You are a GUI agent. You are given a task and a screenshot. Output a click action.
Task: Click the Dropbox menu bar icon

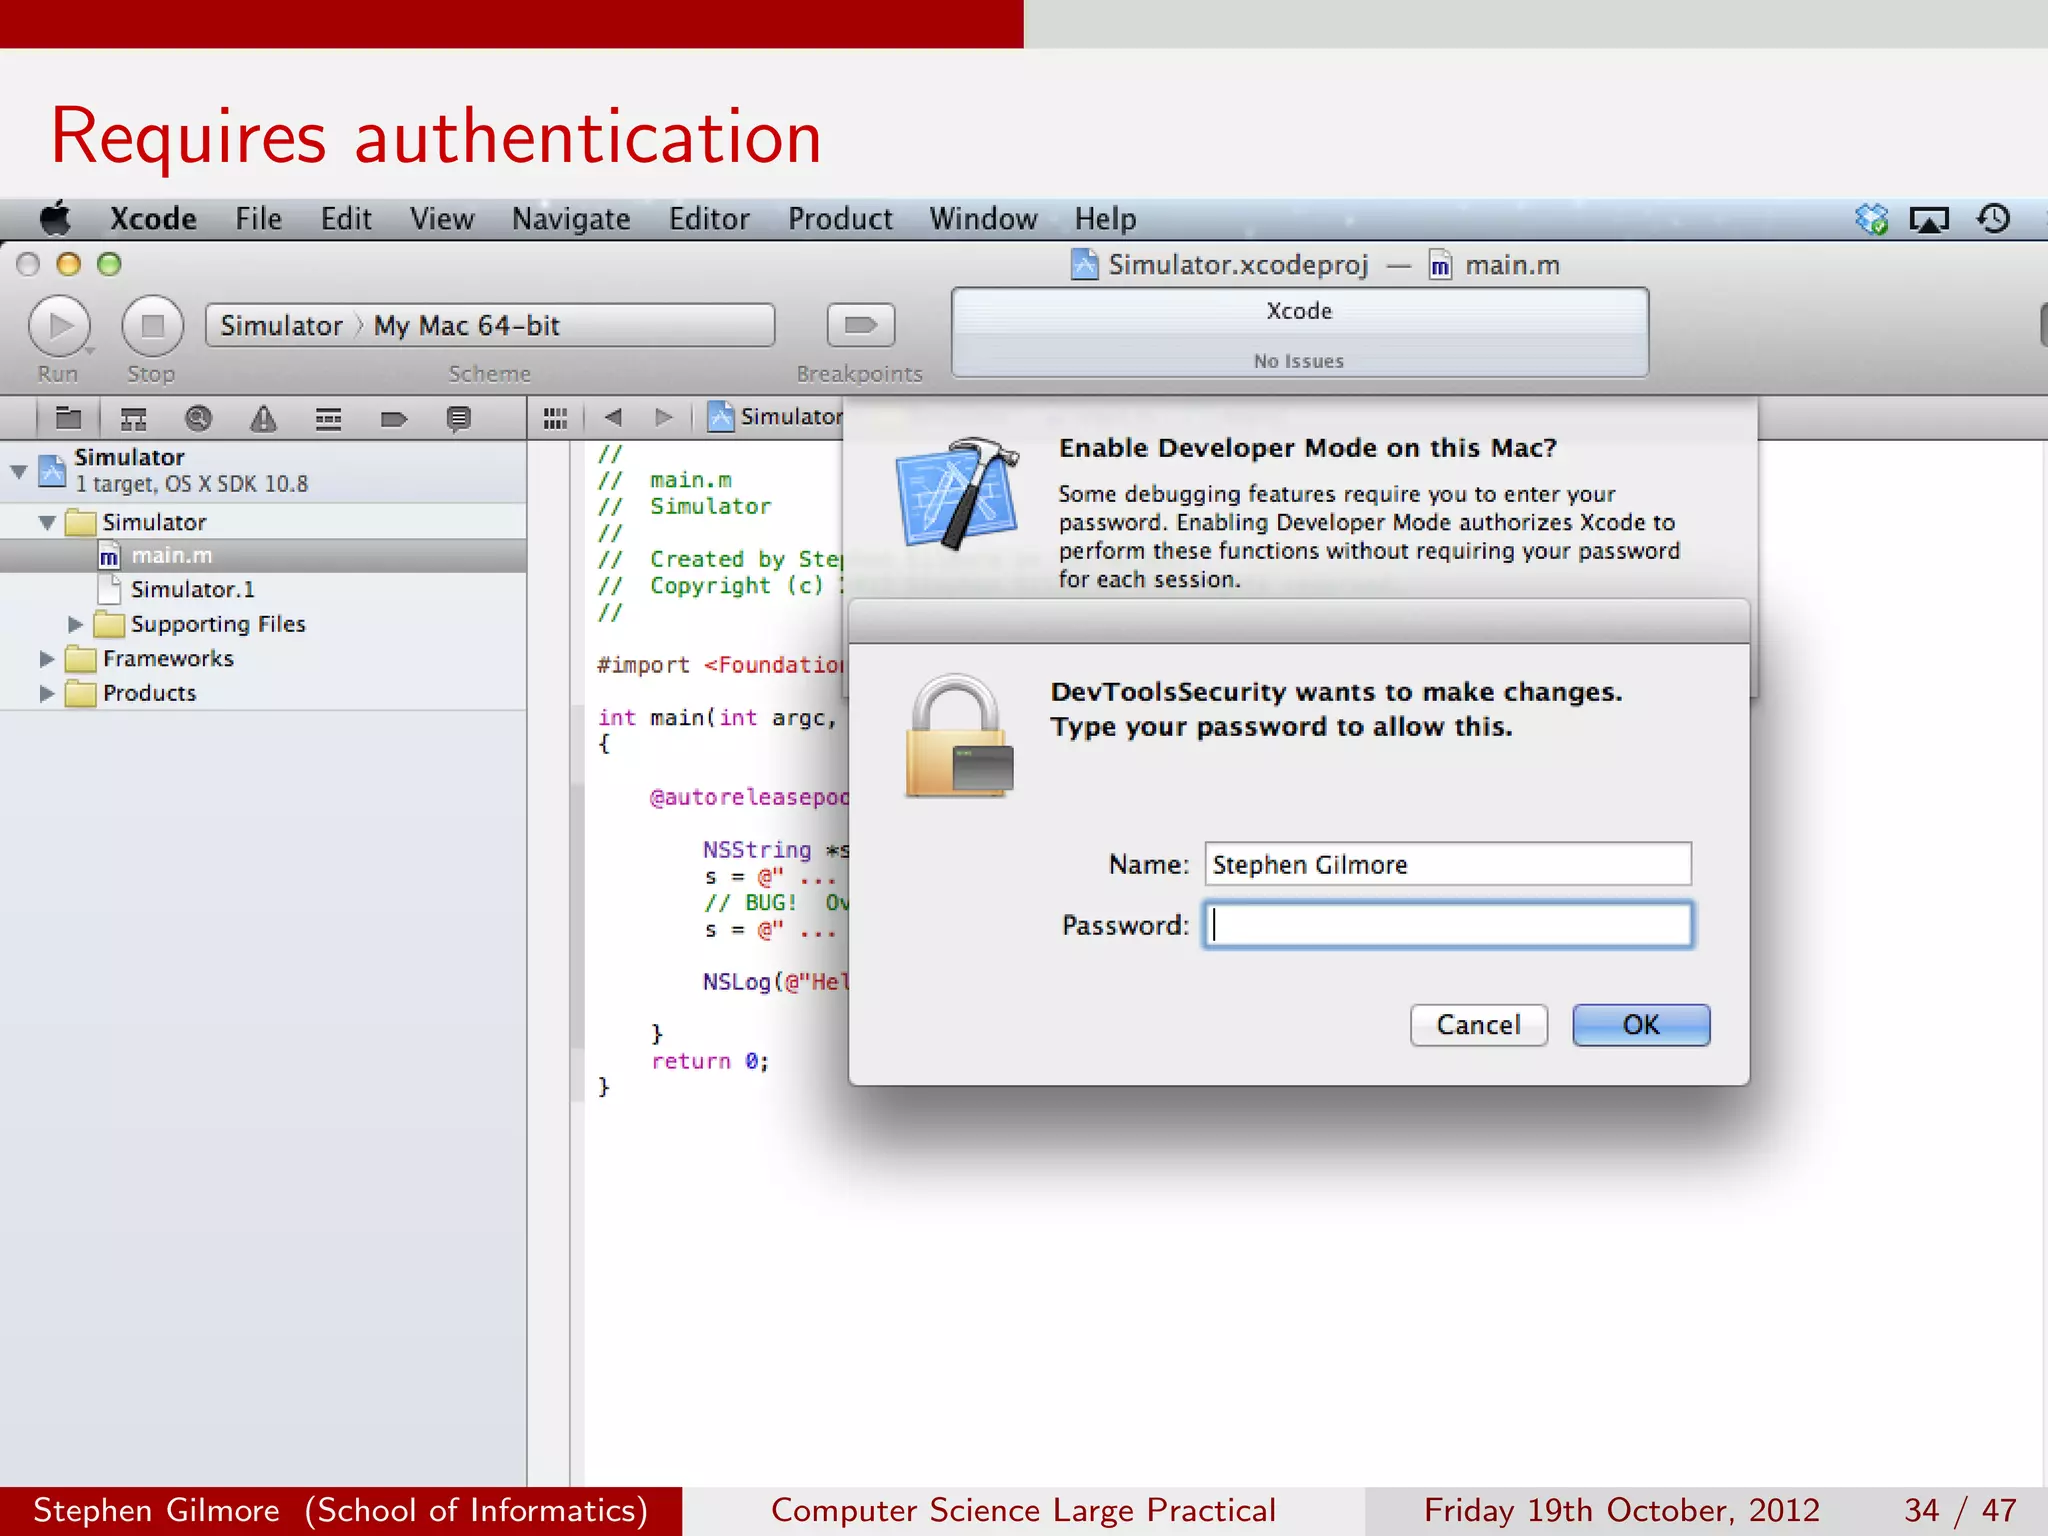point(1871,218)
